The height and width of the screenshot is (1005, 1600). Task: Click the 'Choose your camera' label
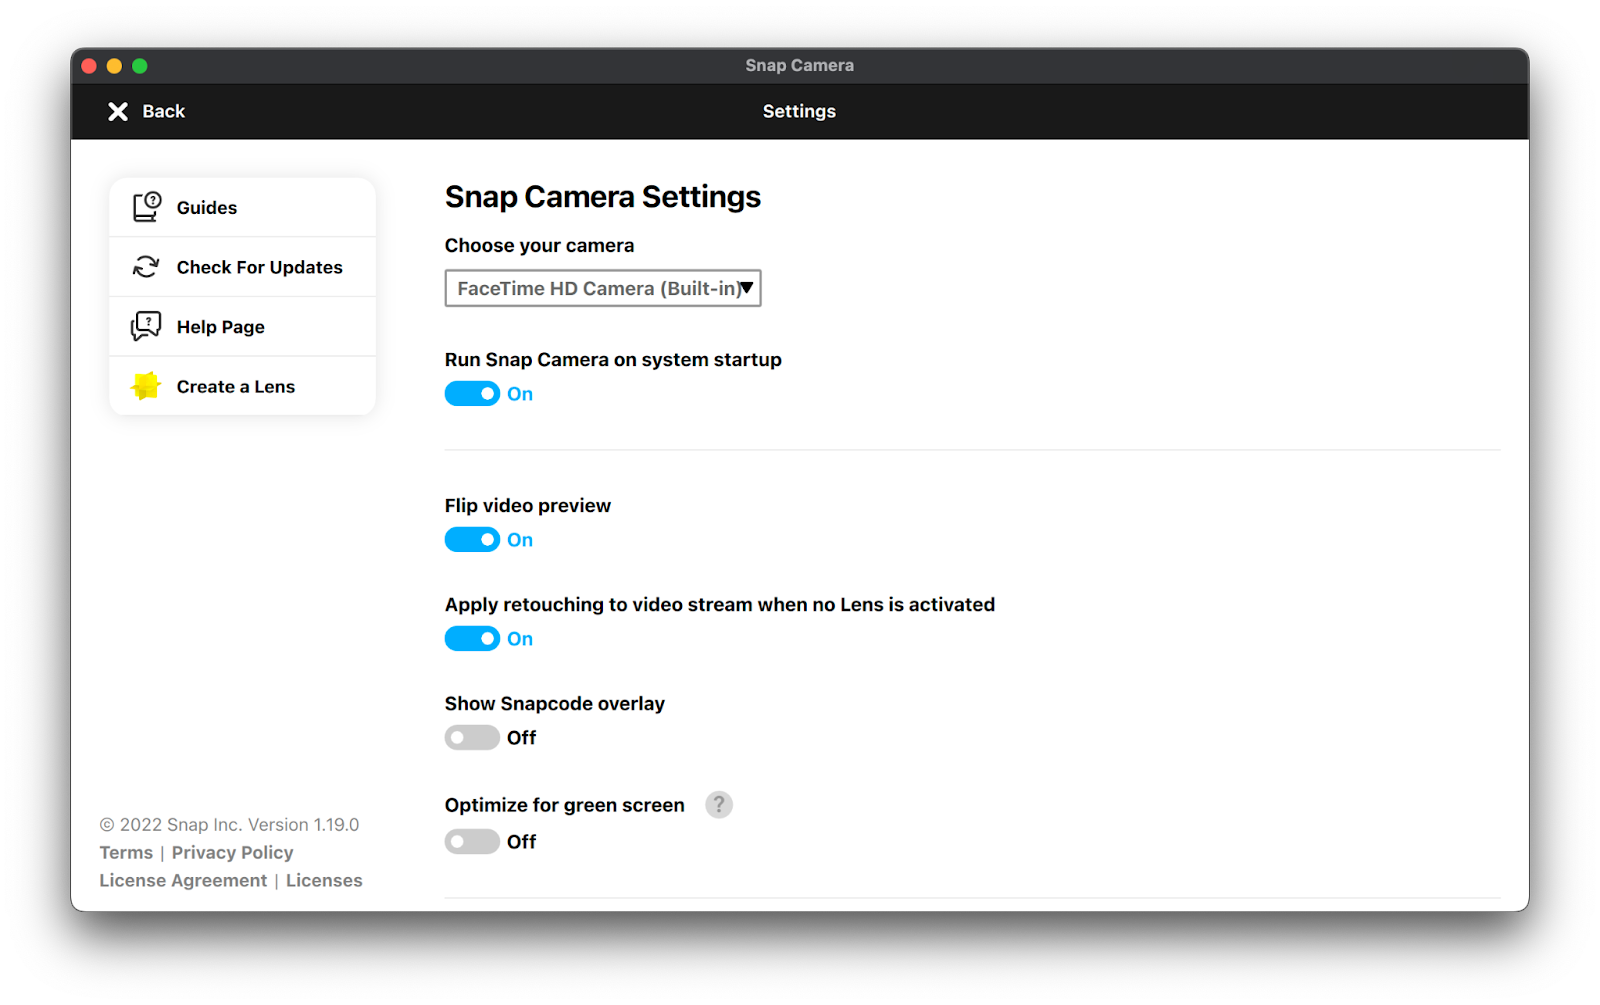tap(539, 246)
